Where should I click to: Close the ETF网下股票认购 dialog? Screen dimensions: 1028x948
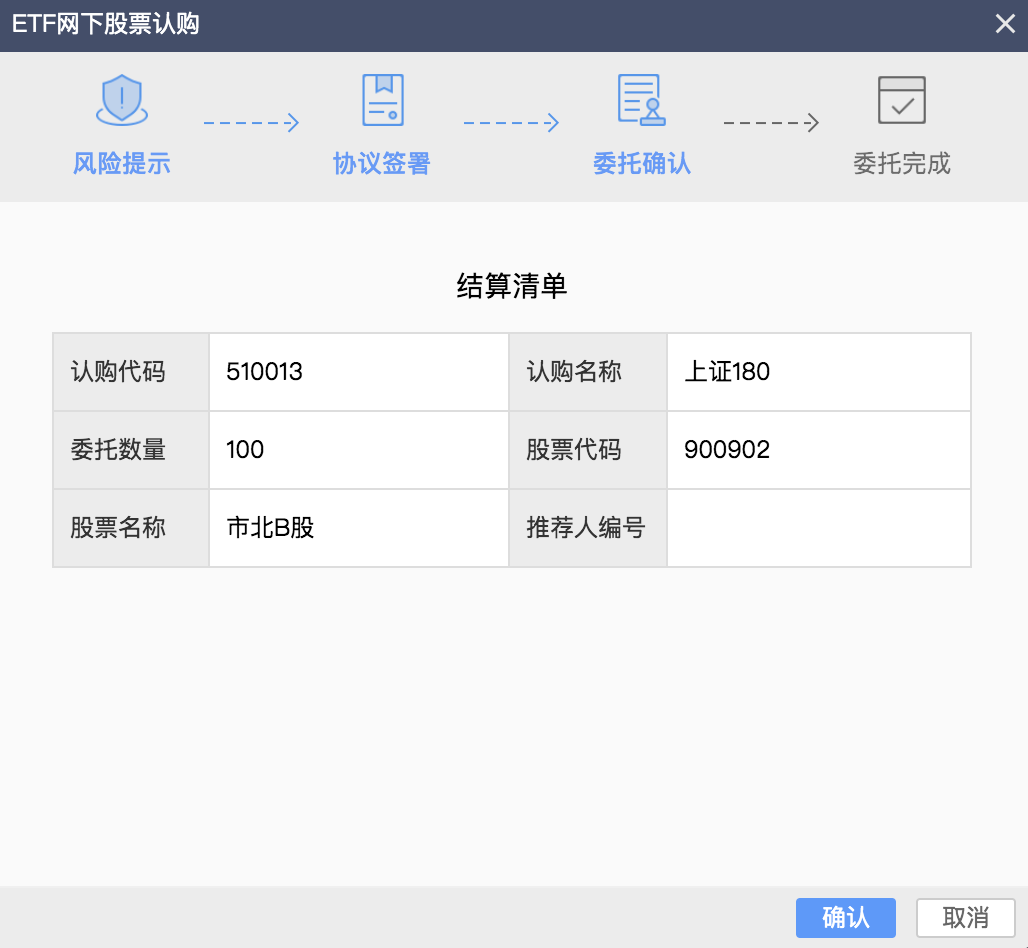[x=1004, y=25]
